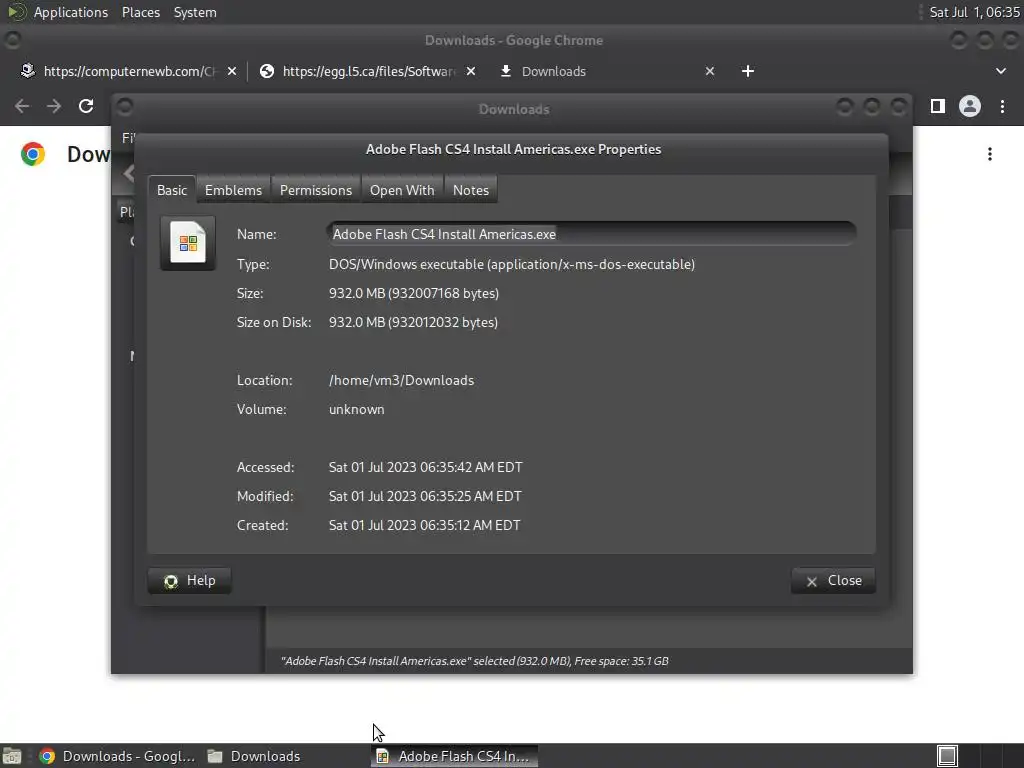Screen dimensions: 1024x768
Task: Open the Places menu
Action: [x=140, y=12]
